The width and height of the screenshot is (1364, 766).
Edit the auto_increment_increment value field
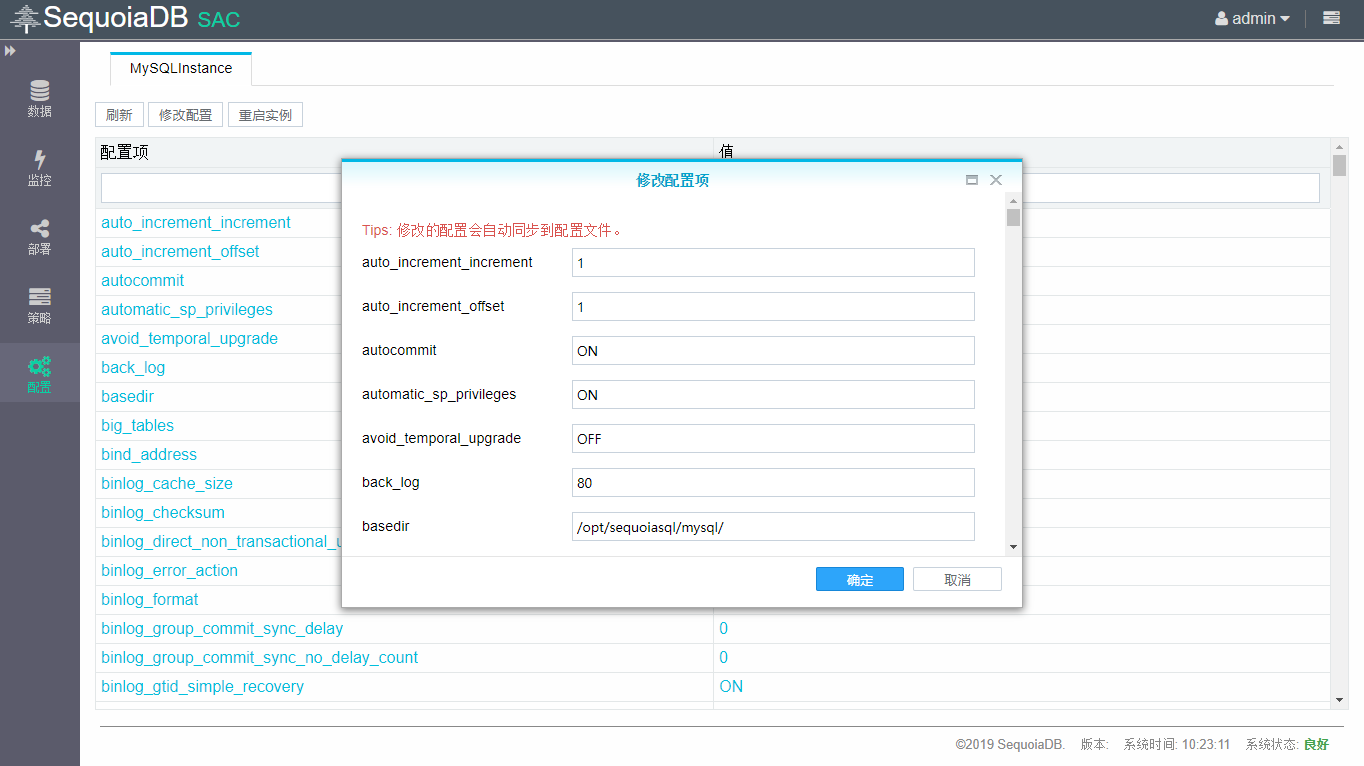coord(773,263)
